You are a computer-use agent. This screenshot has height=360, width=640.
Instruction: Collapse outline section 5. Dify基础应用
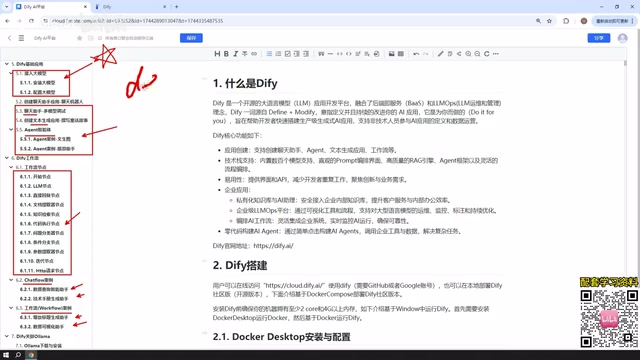[x=7, y=64]
